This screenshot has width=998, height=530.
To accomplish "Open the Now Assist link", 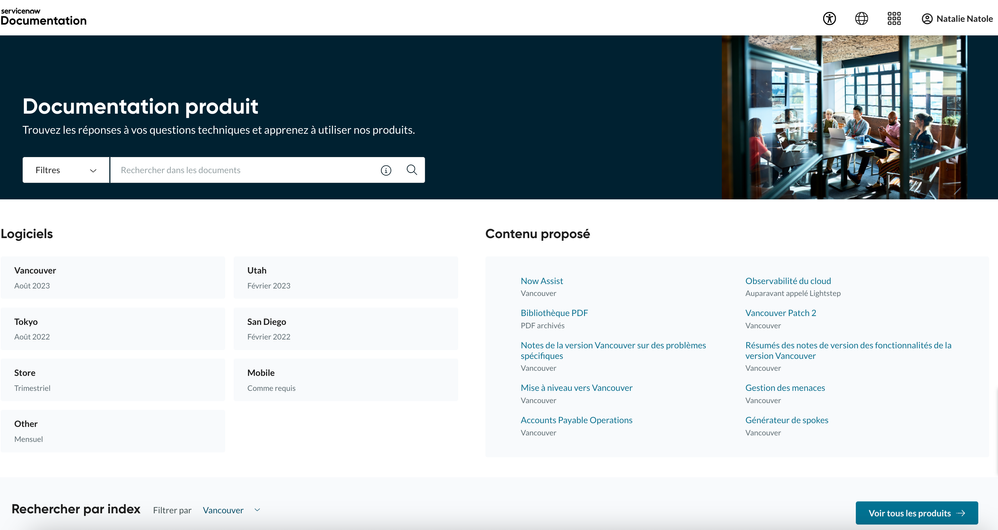I will point(542,281).
